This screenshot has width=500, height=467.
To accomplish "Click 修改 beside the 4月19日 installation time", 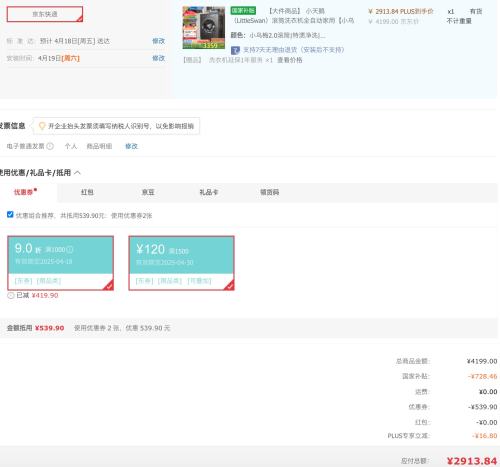I will [158, 58].
